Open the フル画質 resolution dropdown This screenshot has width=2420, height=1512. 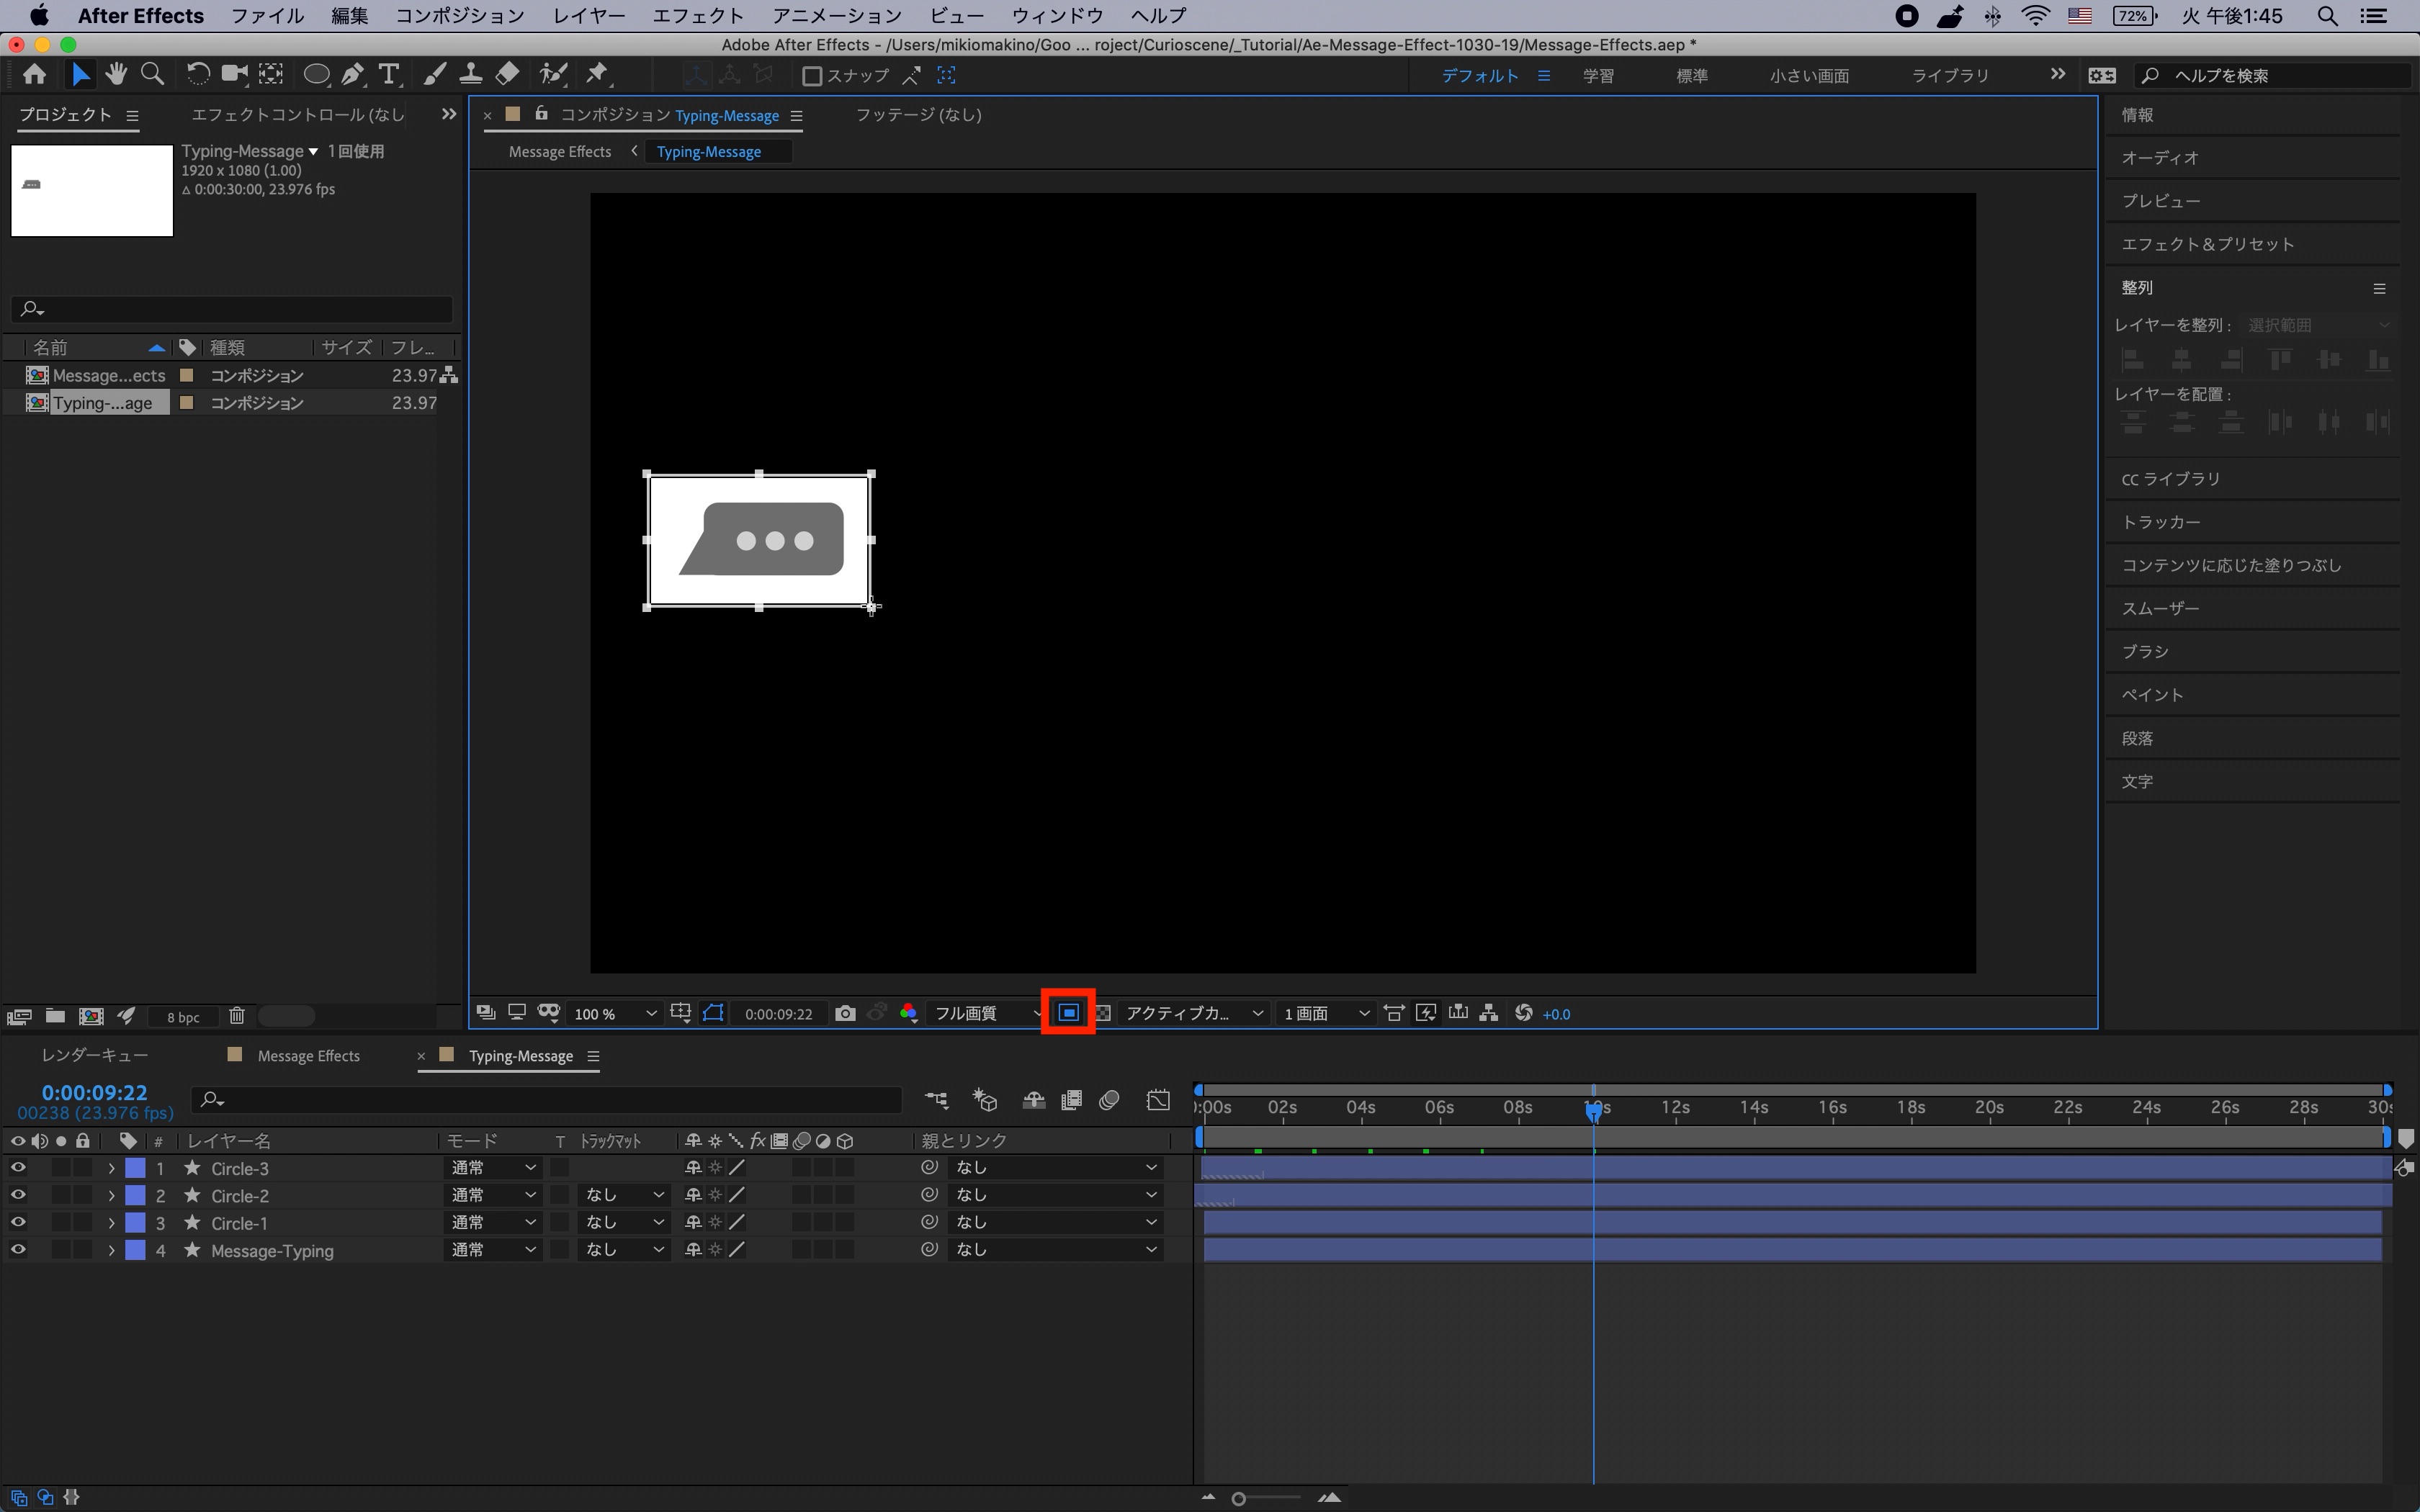pyautogui.click(x=986, y=1014)
